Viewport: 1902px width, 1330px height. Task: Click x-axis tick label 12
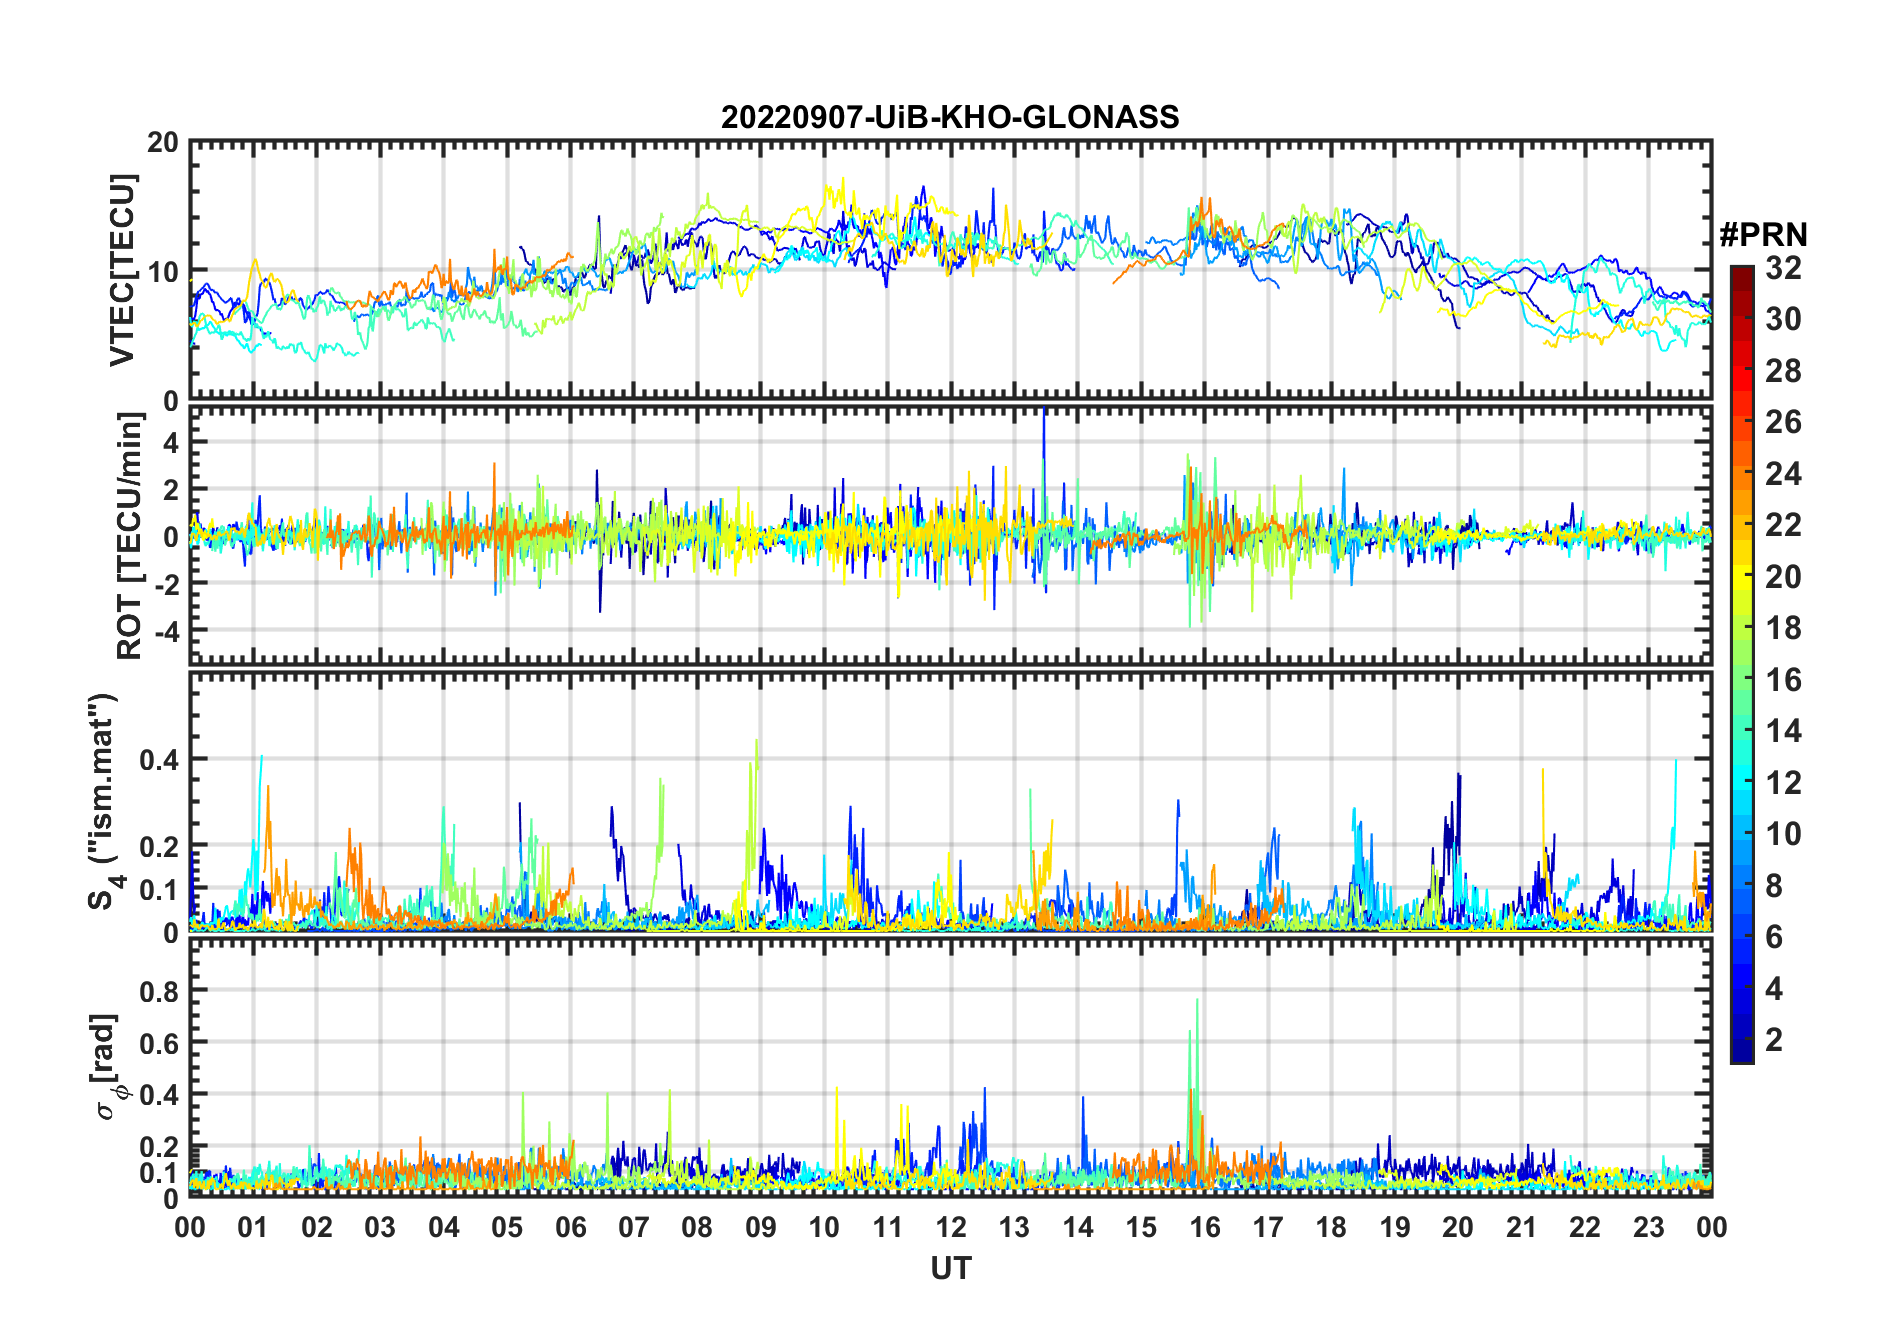point(951,1227)
